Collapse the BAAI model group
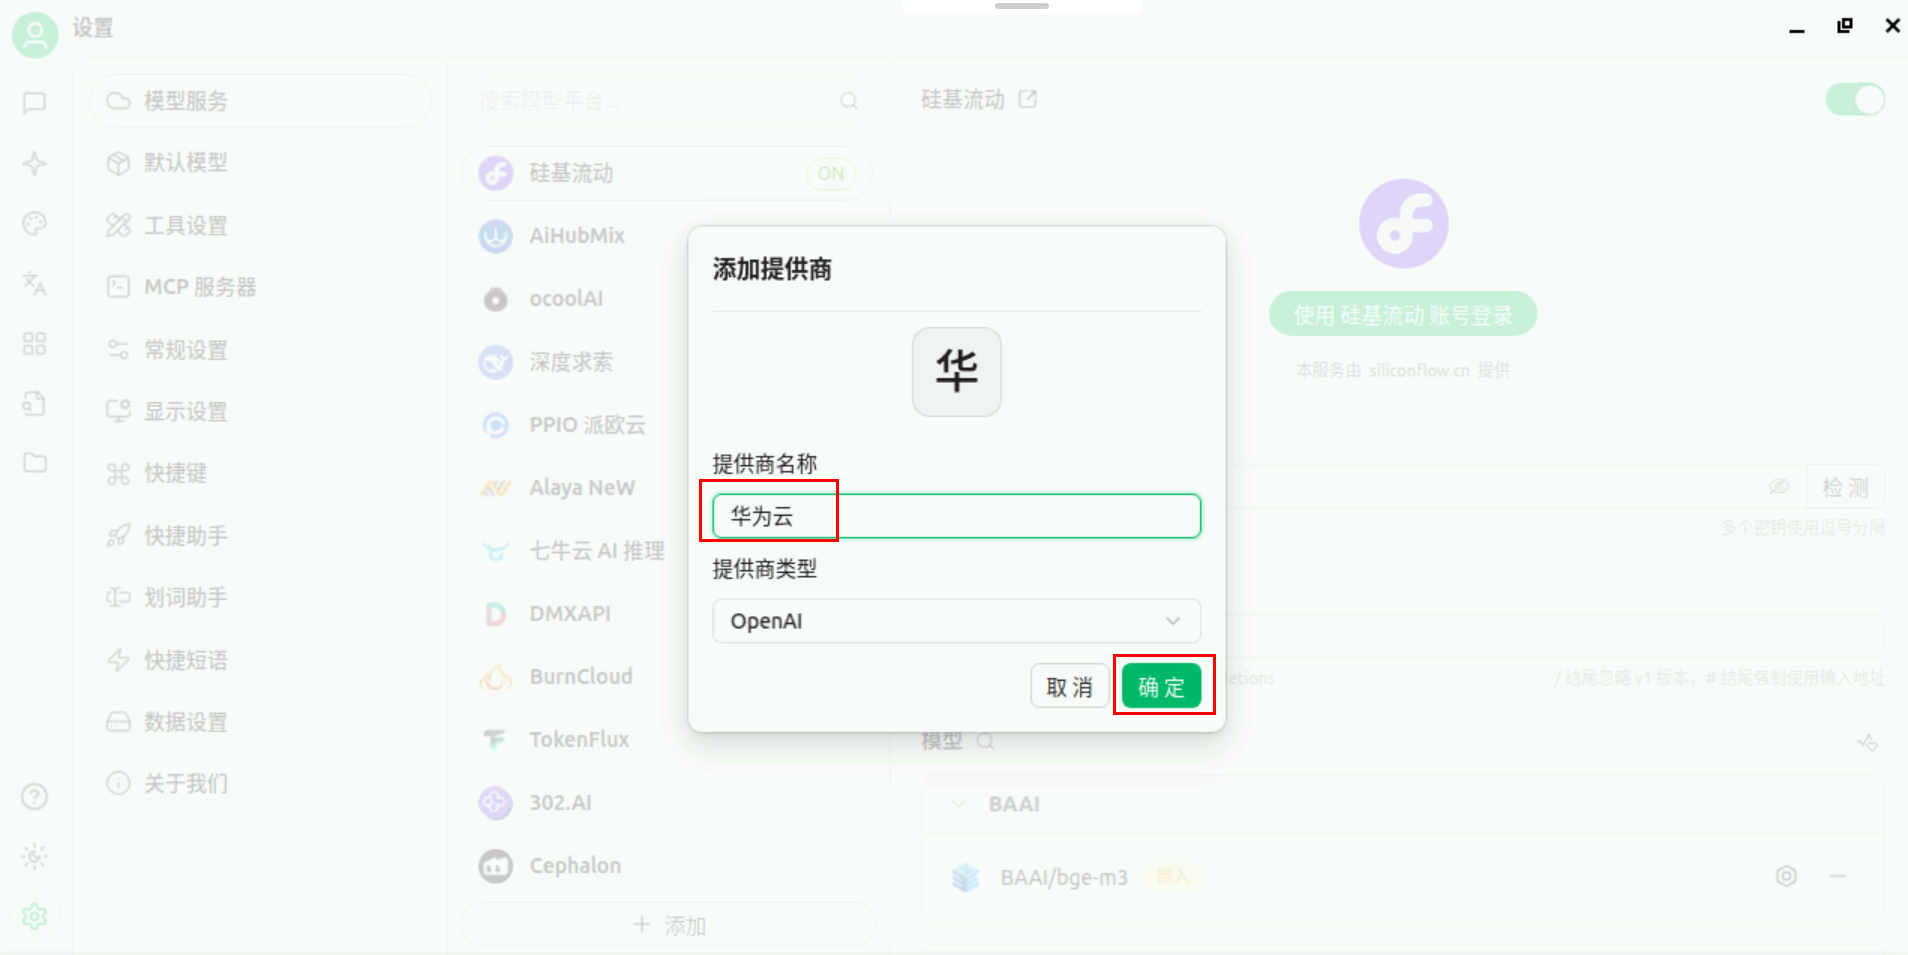 click(x=959, y=804)
